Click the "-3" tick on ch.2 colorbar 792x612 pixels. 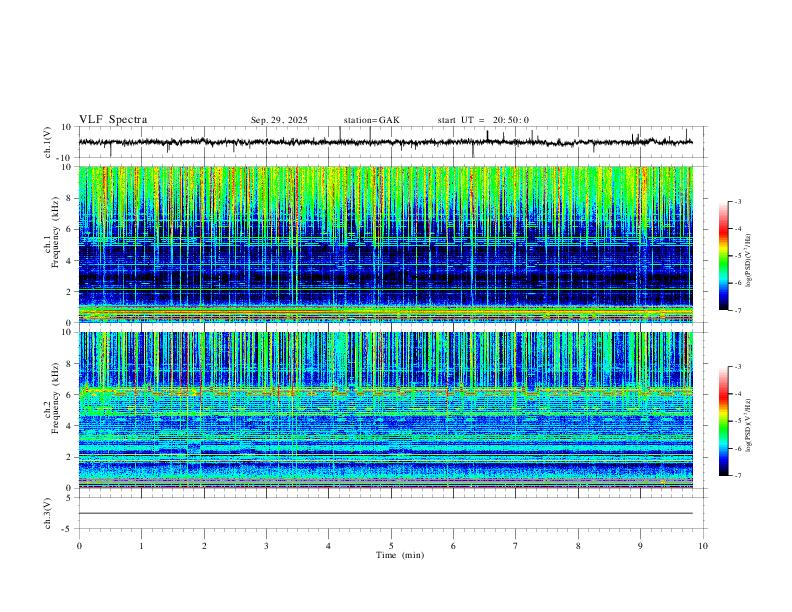tap(737, 367)
